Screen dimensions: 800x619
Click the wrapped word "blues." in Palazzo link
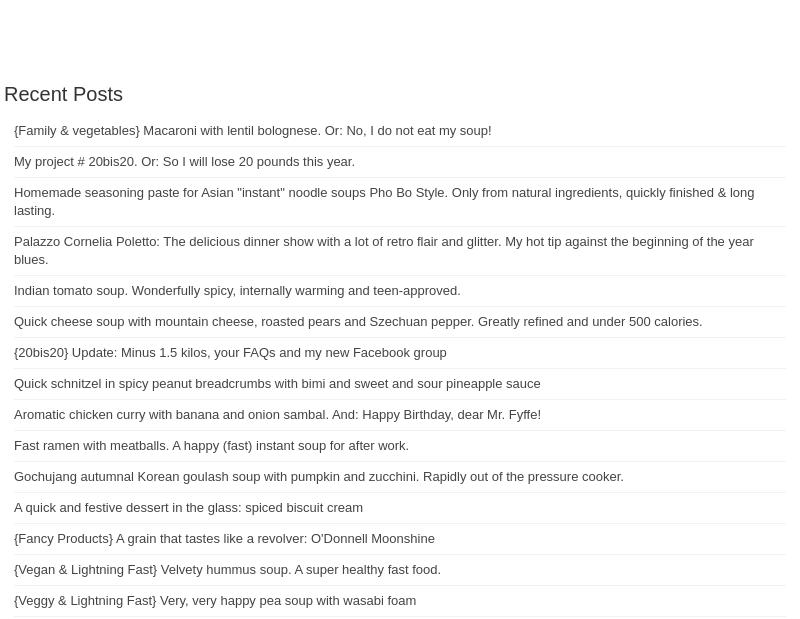pos(31,260)
